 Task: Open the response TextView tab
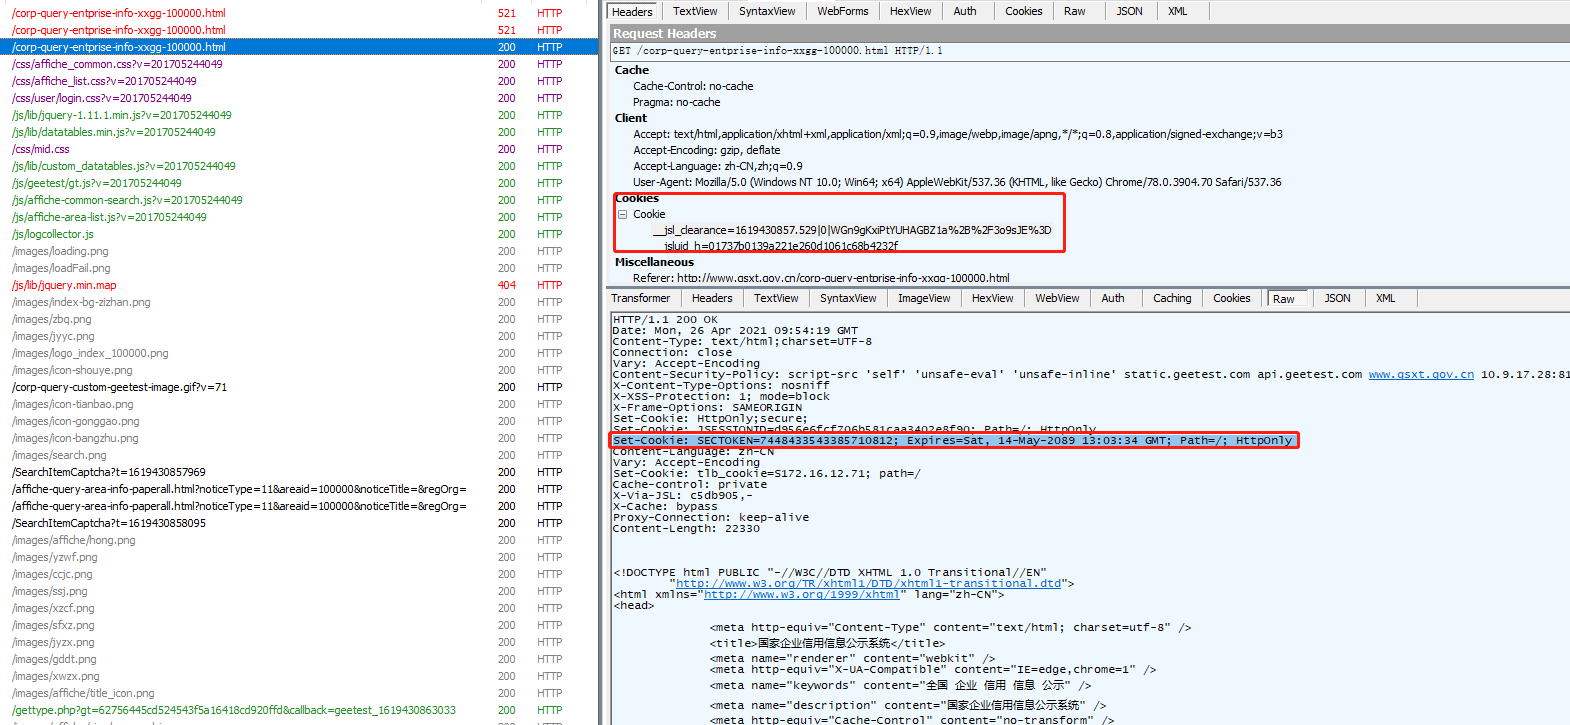tap(776, 298)
